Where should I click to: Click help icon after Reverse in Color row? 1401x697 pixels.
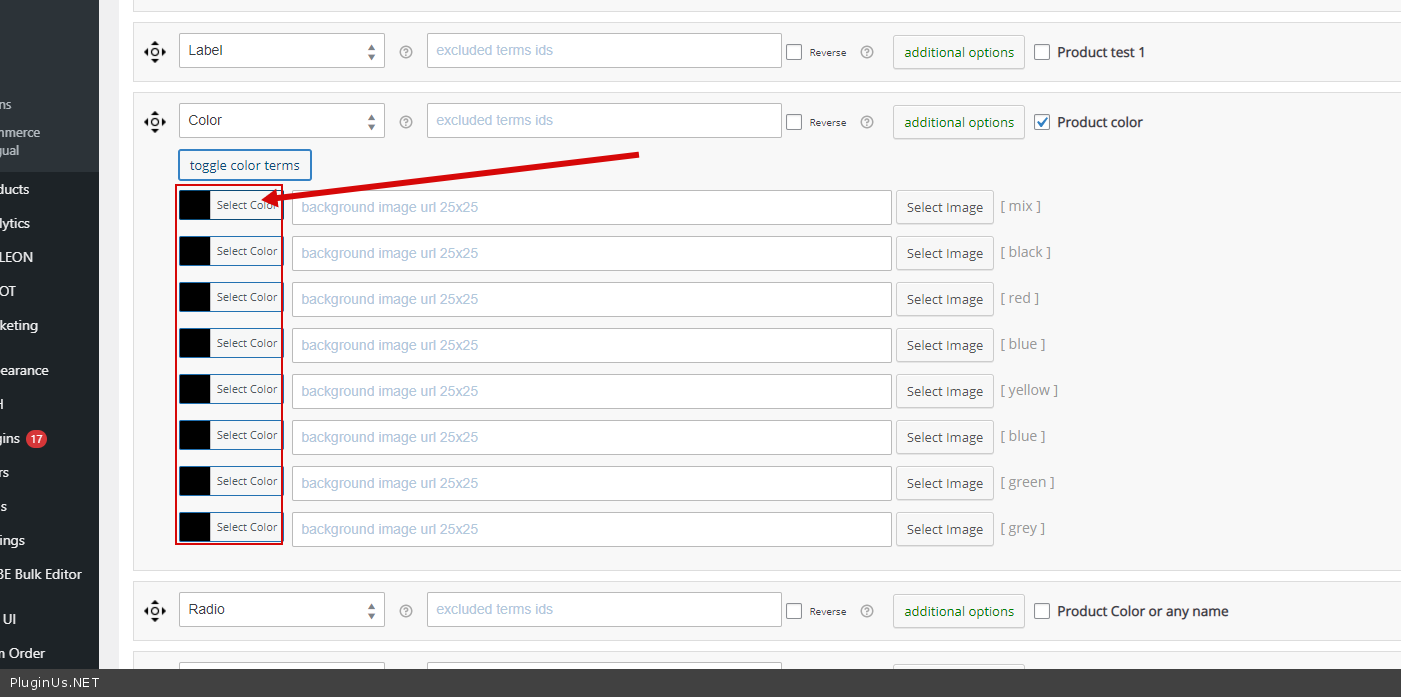(867, 122)
